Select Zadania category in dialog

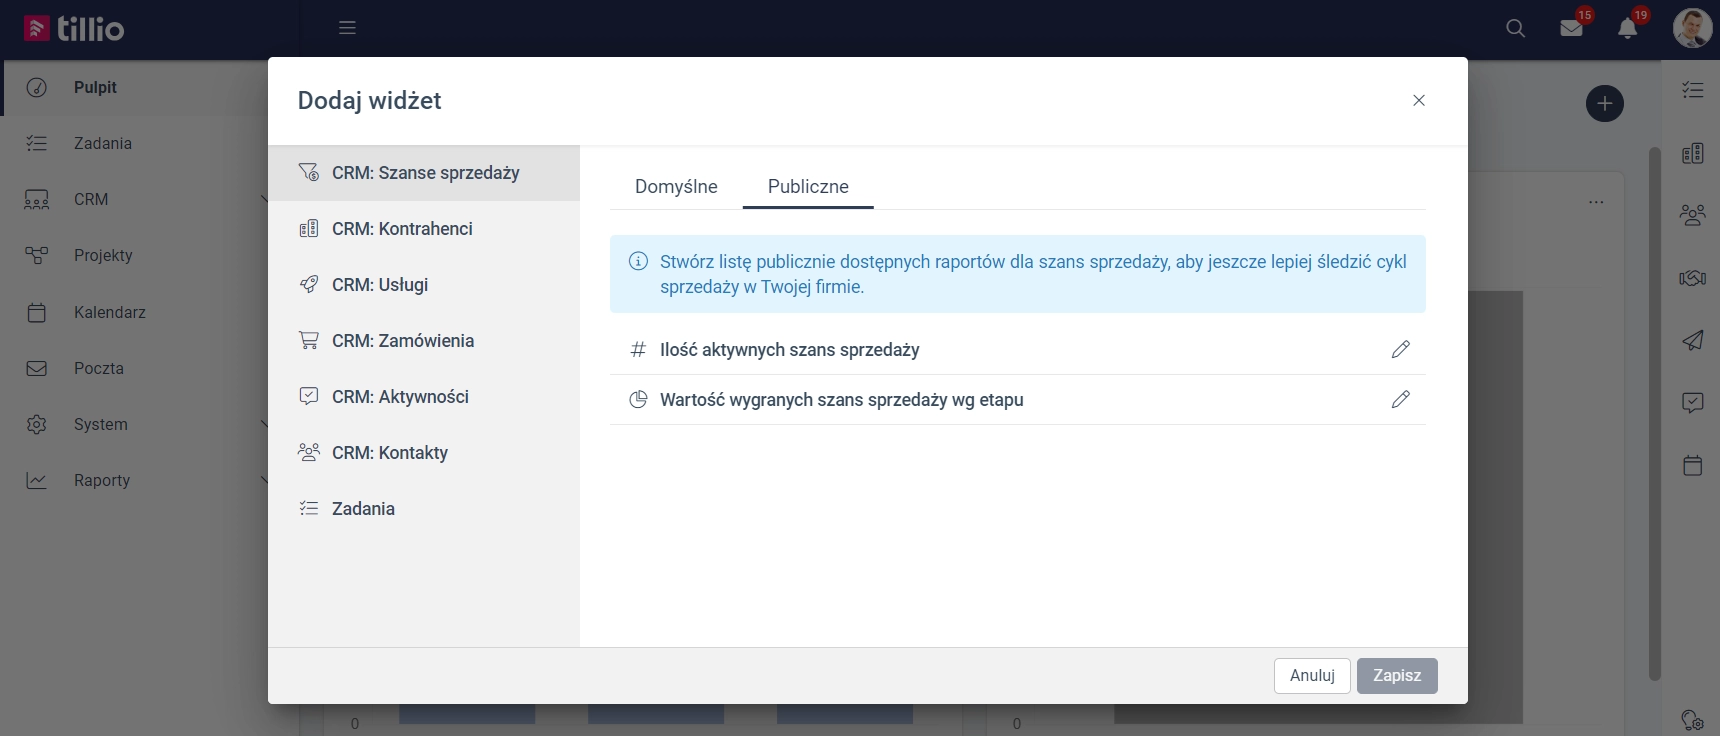(424, 509)
